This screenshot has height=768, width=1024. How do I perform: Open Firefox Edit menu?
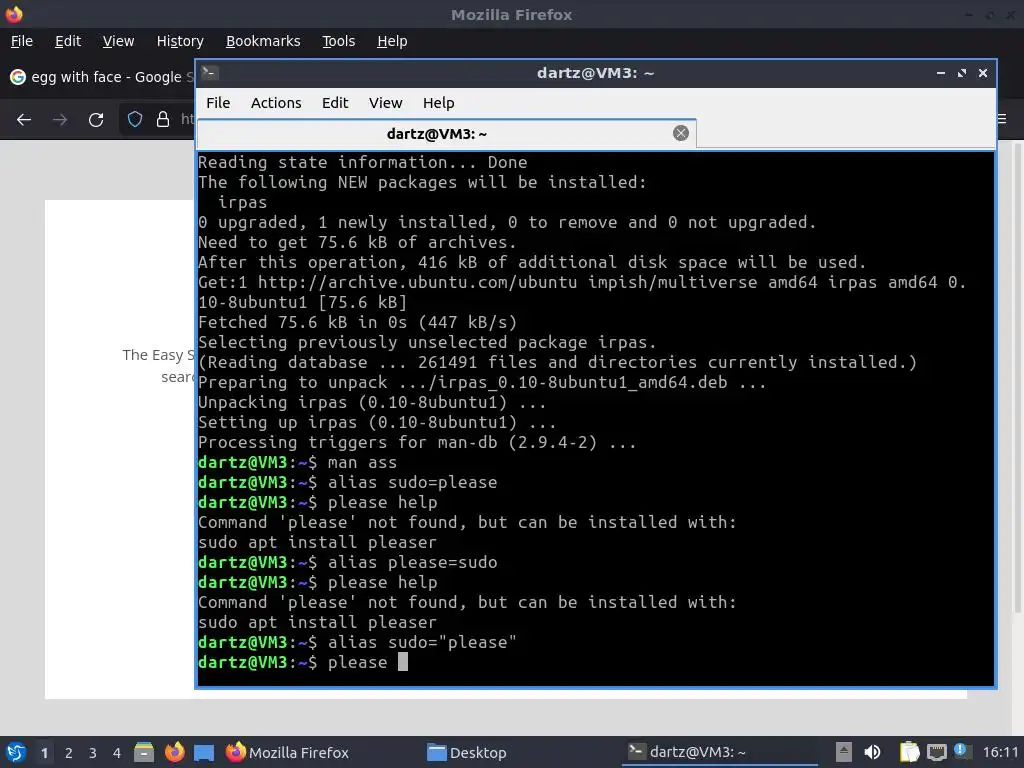68,41
